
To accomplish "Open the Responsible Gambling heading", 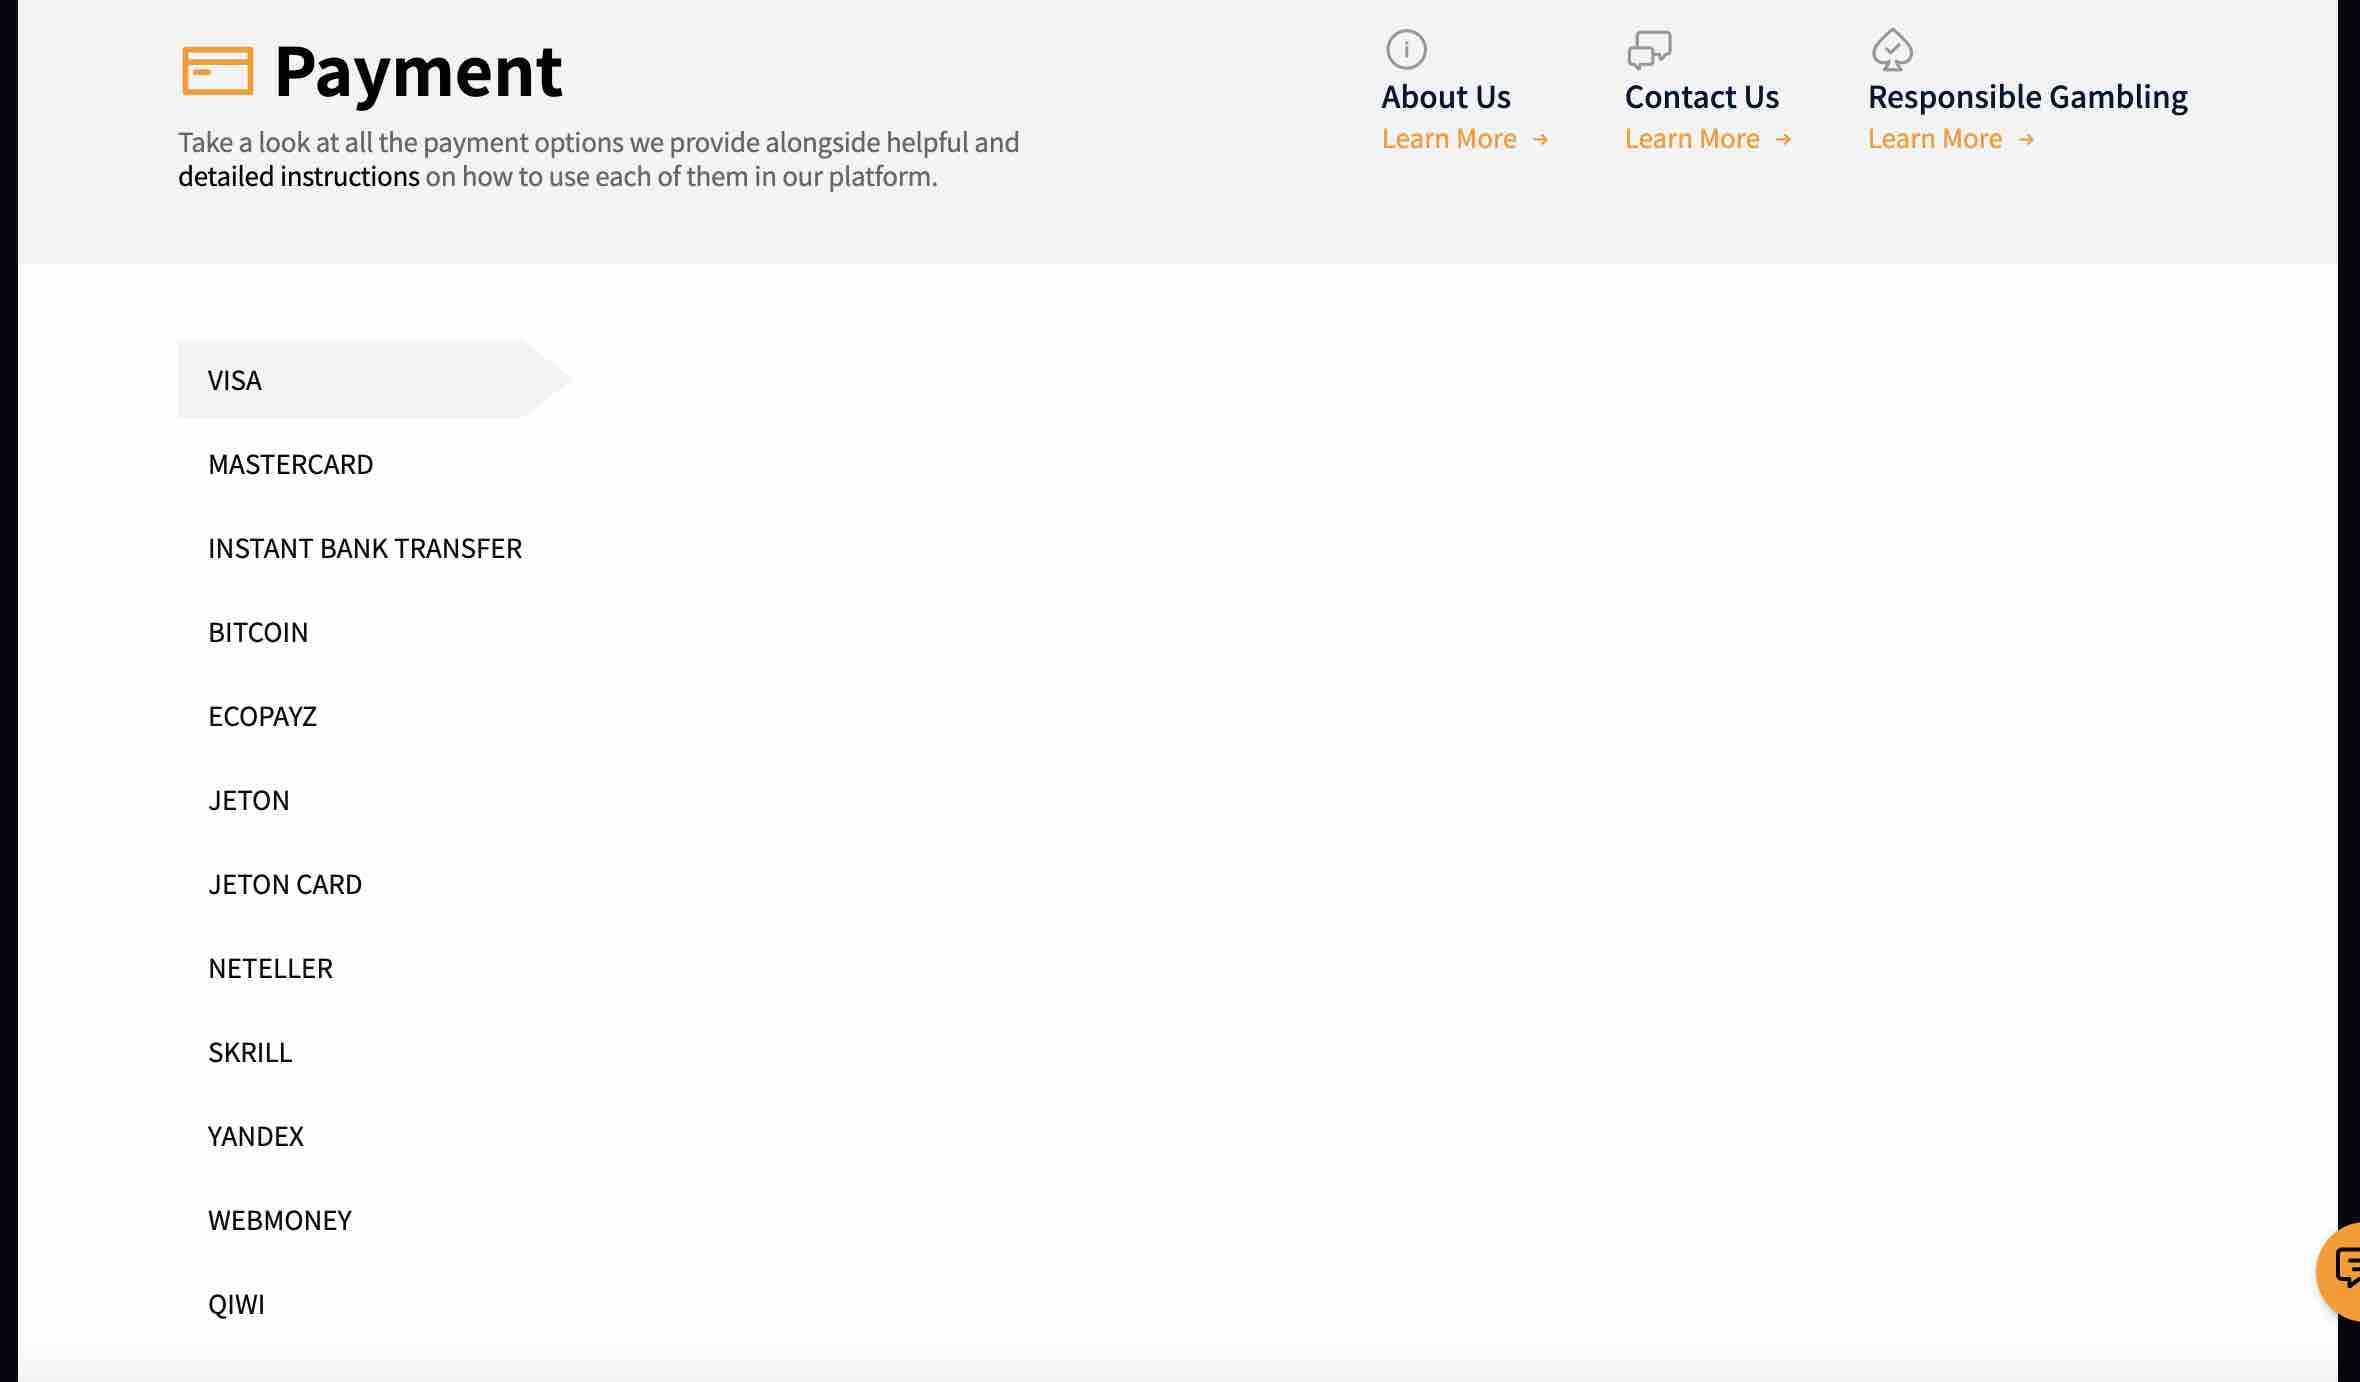I will coord(2028,97).
